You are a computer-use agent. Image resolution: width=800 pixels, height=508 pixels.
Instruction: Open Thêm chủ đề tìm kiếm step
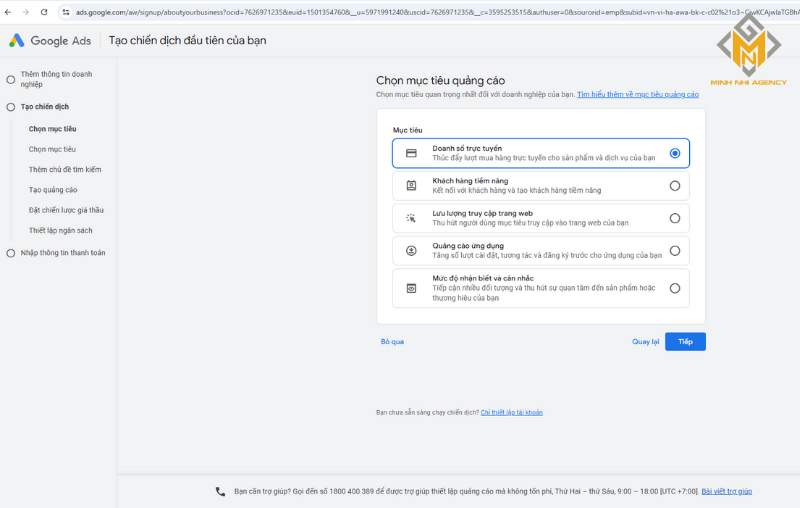[65, 169]
